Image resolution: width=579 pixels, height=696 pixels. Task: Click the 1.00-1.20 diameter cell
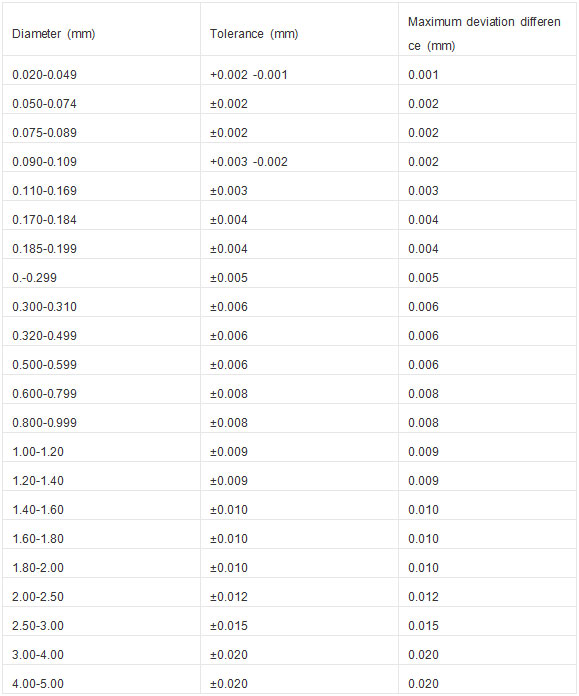38,452
